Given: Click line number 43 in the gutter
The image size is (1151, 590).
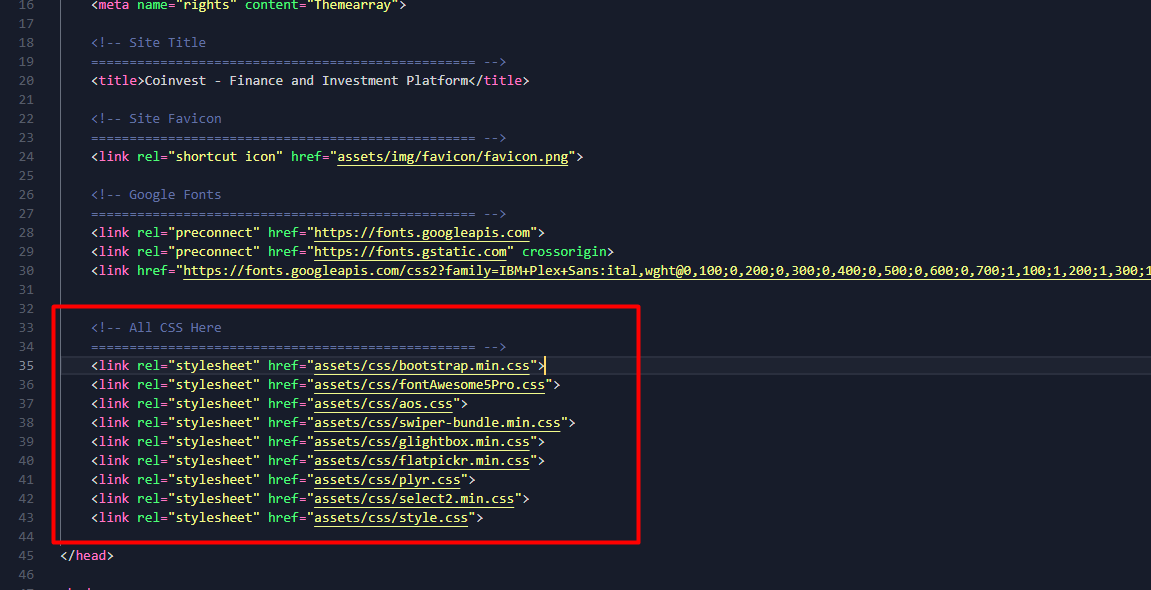Looking at the screenshot, I should (26, 518).
